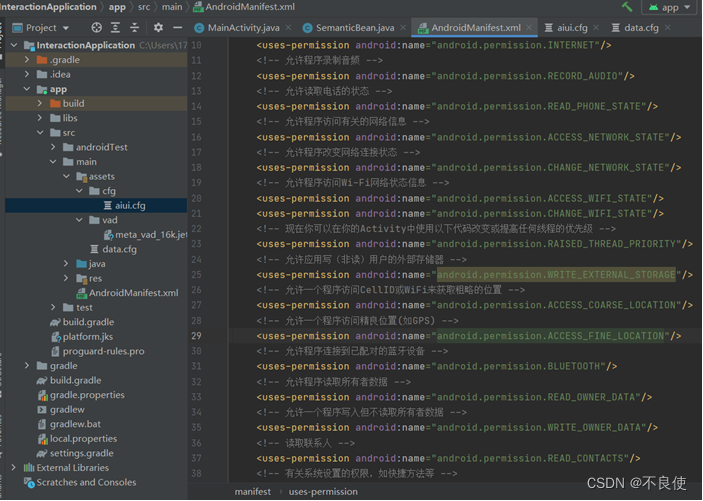The height and width of the screenshot is (501, 703).
Task: Expand the java folder
Action: coord(66,264)
